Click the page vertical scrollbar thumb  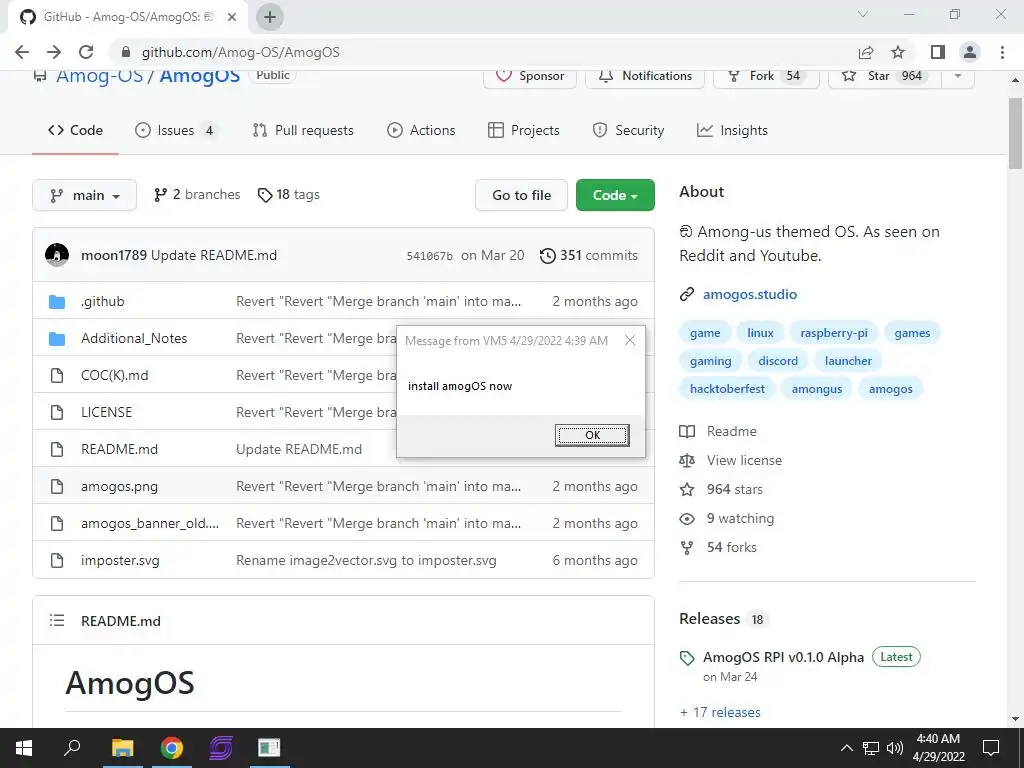point(1015,134)
